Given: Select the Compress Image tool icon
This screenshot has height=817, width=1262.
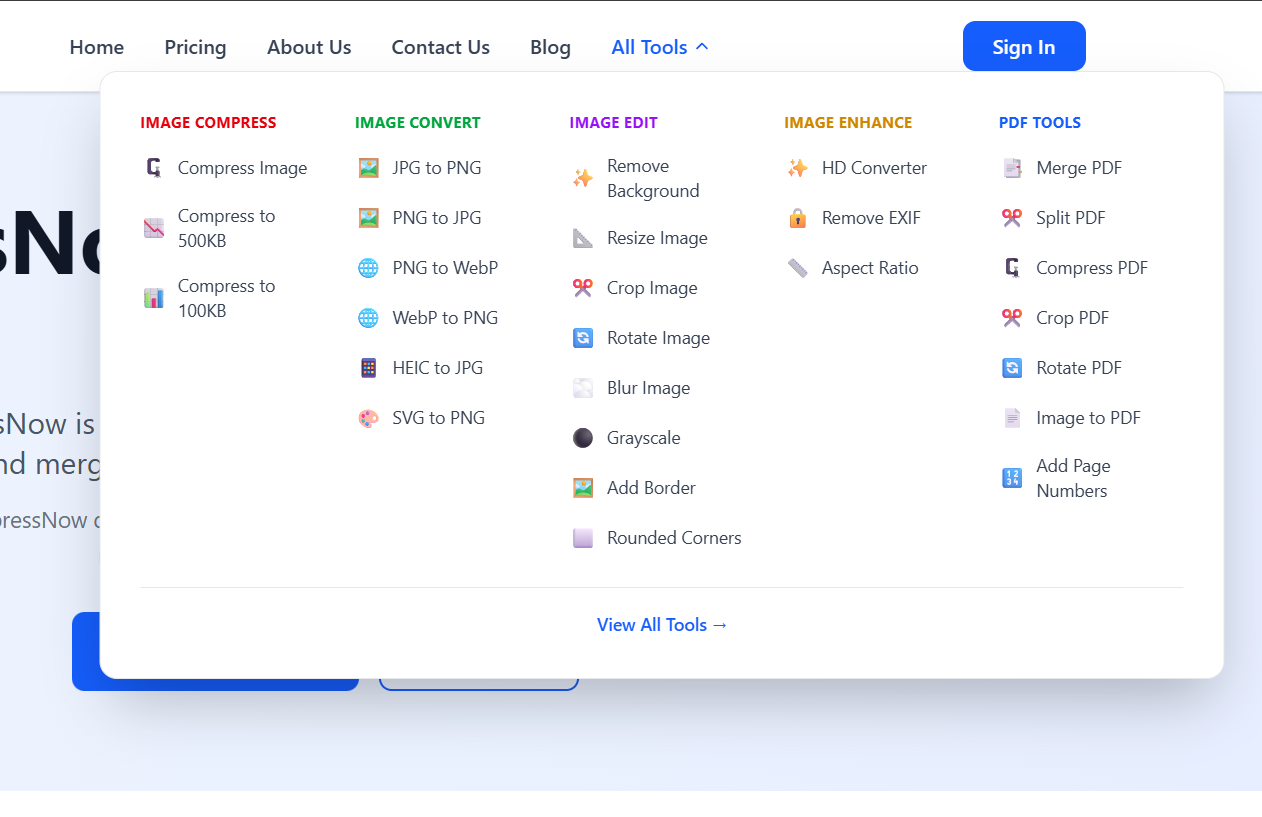Looking at the screenshot, I should (153, 168).
